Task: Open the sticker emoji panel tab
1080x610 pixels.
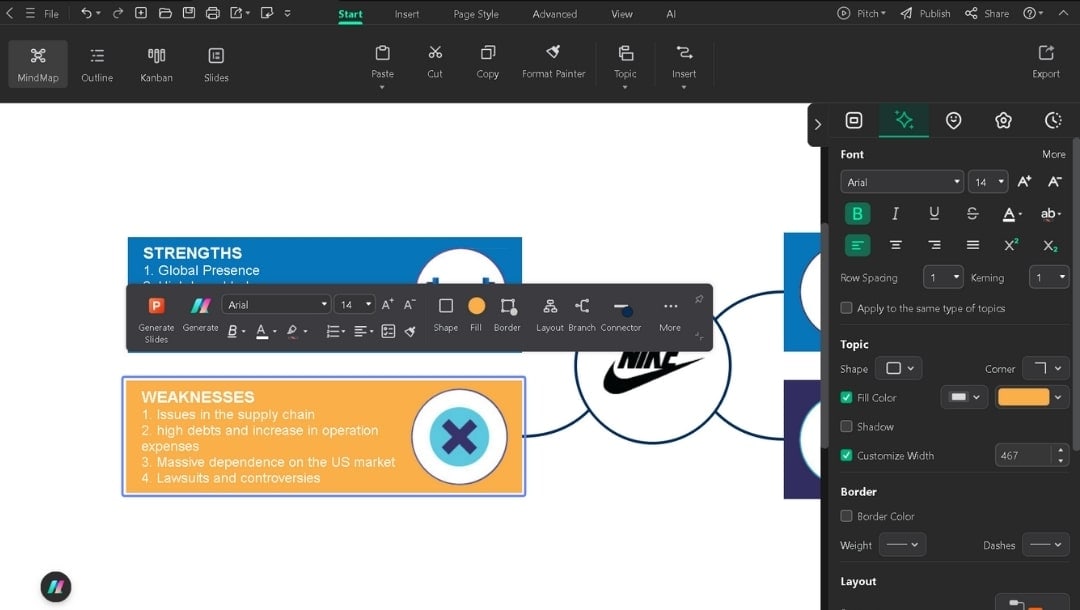Action: [x=953, y=120]
